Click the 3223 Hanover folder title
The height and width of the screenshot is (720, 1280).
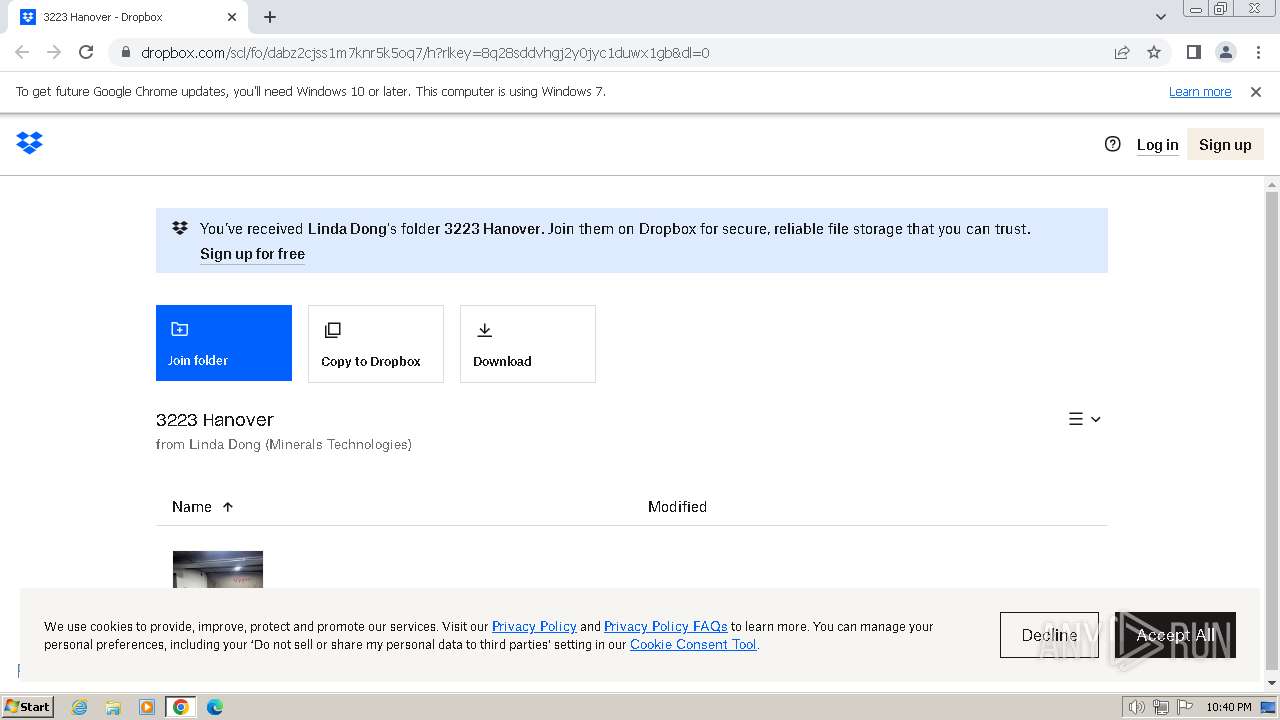point(215,420)
